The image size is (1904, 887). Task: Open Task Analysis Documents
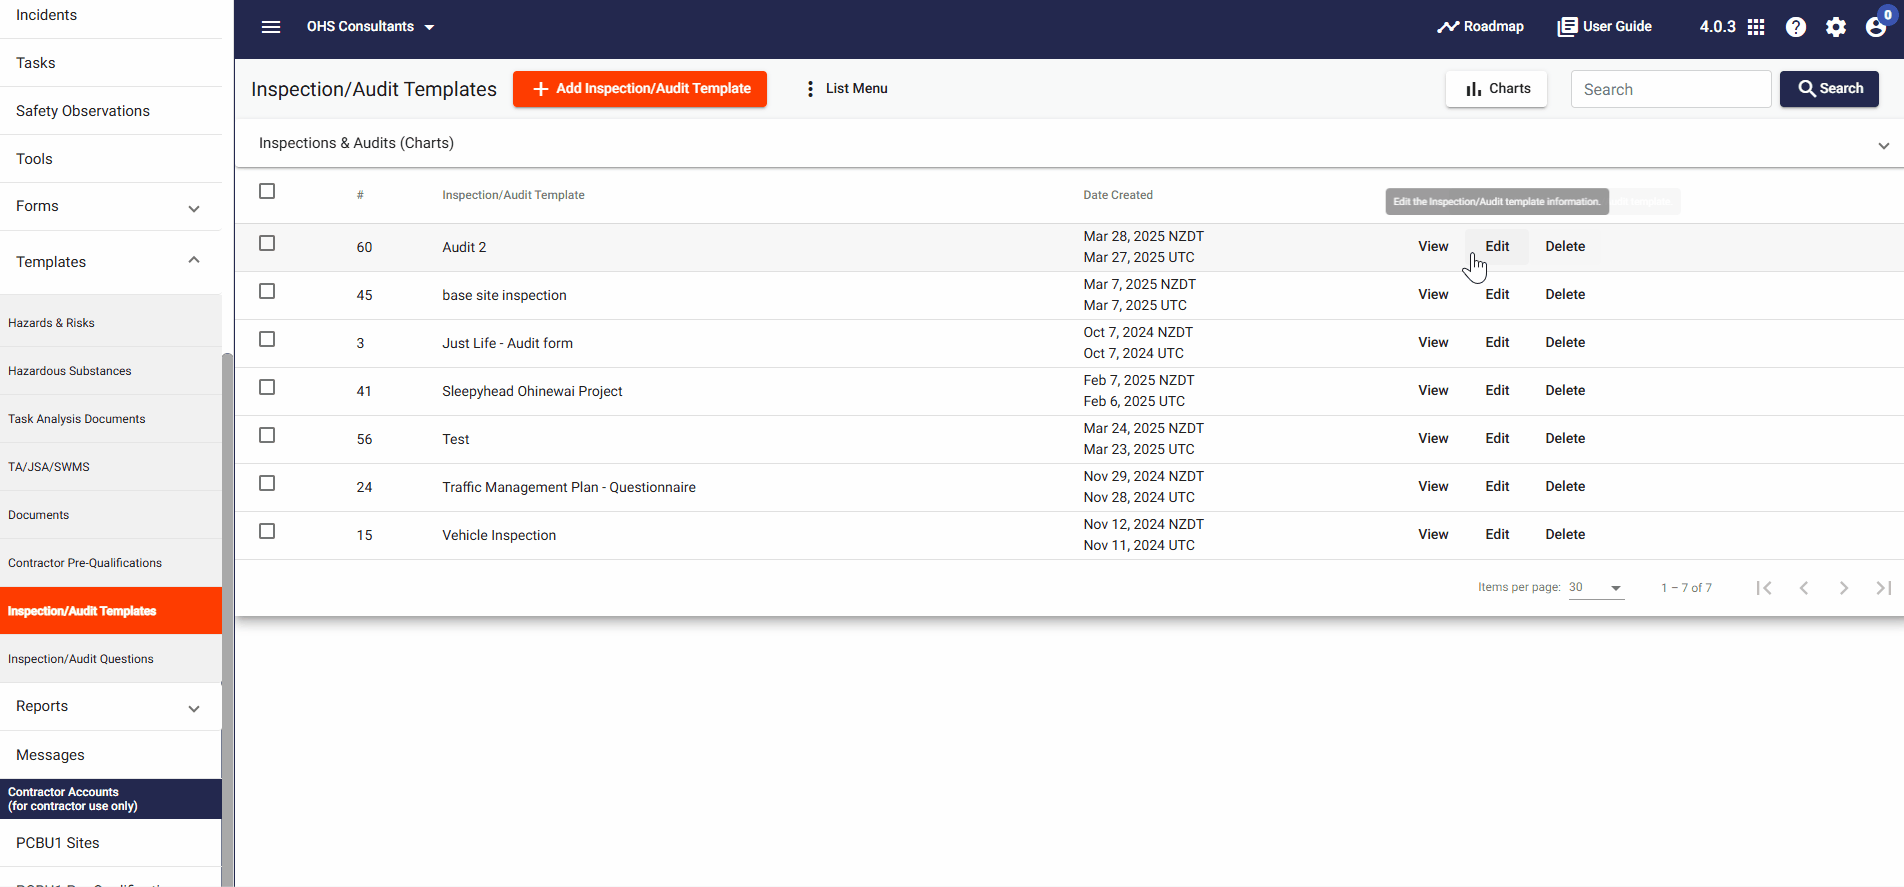click(111, 419)
